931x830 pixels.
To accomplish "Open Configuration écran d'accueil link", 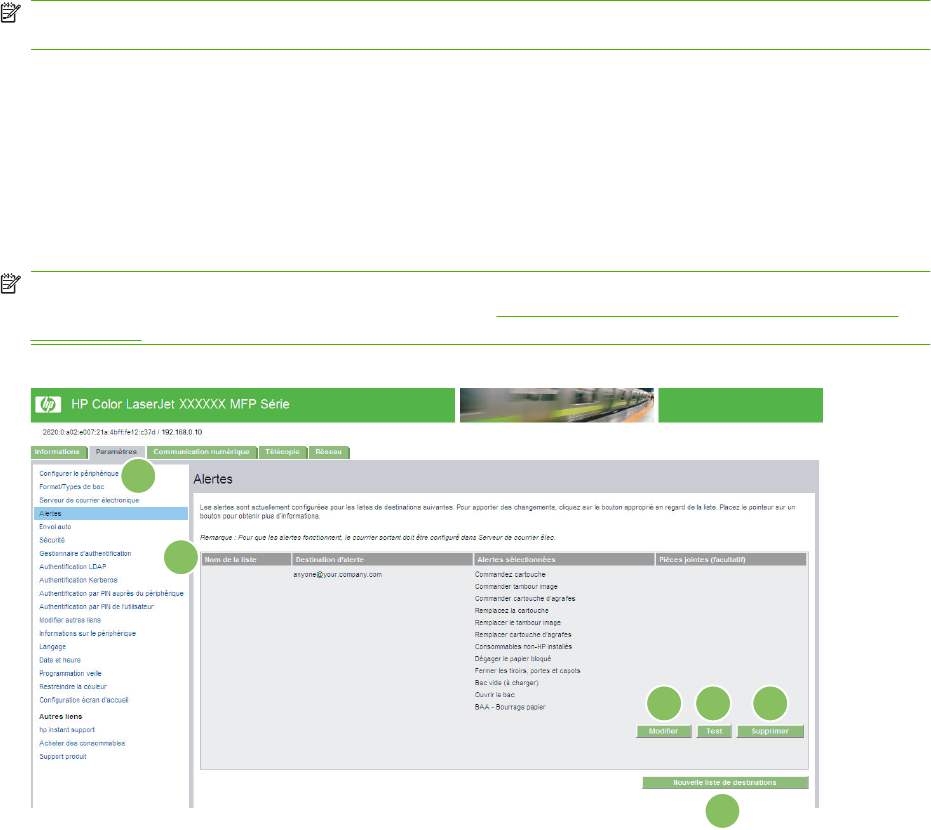I will tap(84, 701).
